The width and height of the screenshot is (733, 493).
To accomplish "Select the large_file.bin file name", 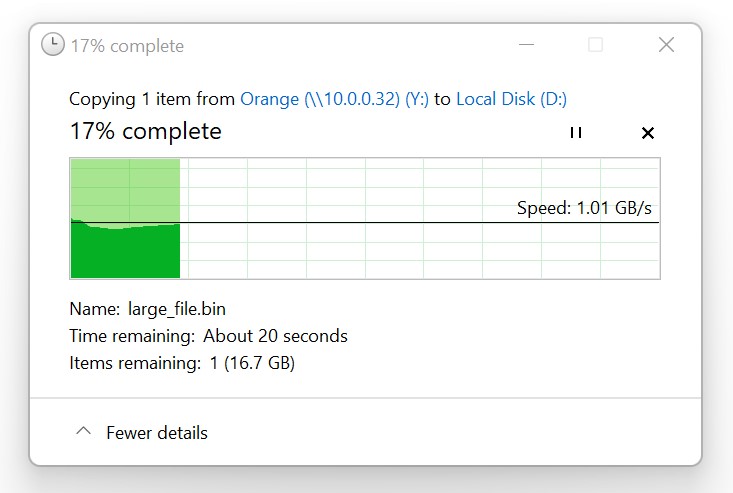I will (x=177, y=309).
